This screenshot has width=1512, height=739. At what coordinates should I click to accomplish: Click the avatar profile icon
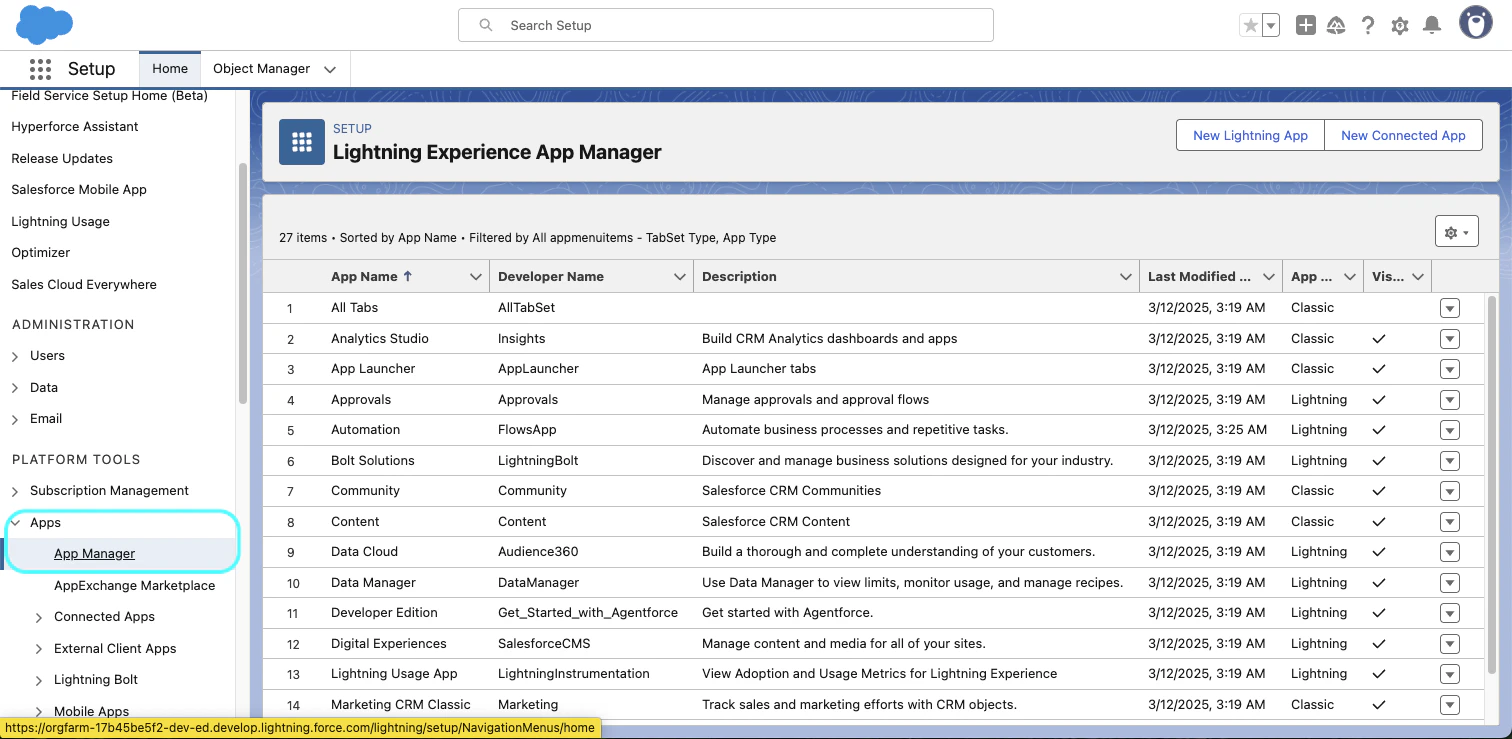click(1476, 22)
